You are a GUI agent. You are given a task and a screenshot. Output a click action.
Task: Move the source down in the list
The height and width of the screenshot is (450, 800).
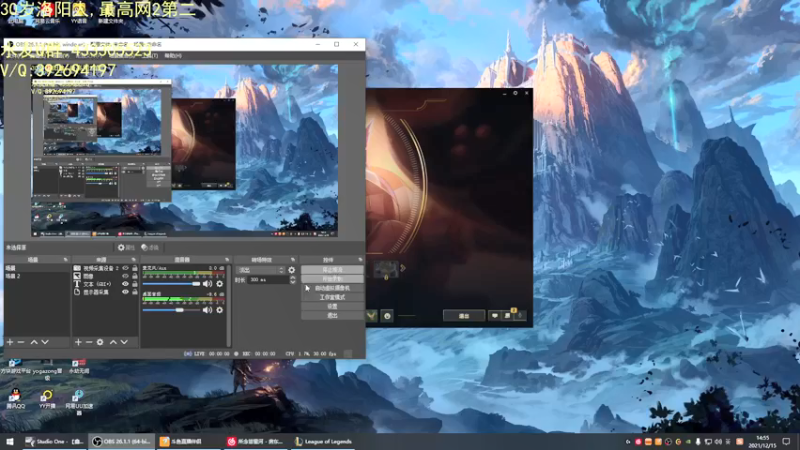coord(124,342)
